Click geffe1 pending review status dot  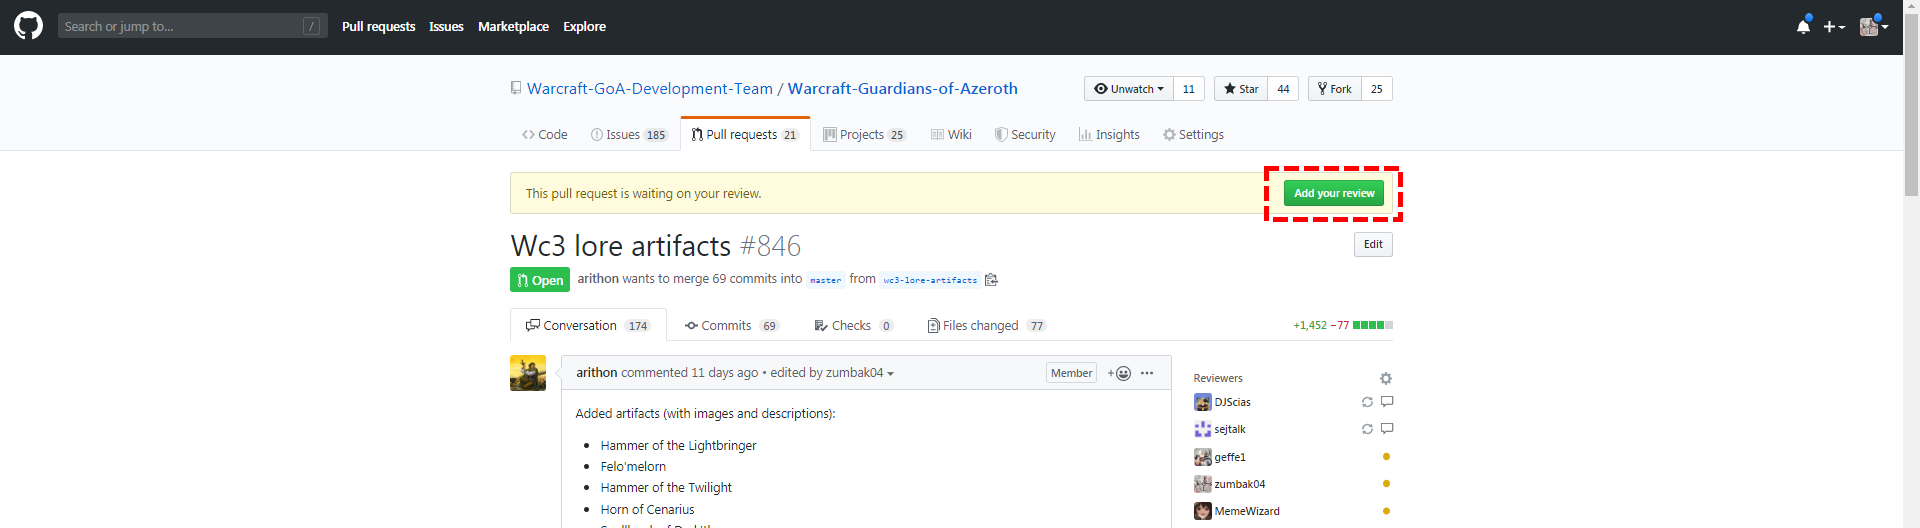1386,457
